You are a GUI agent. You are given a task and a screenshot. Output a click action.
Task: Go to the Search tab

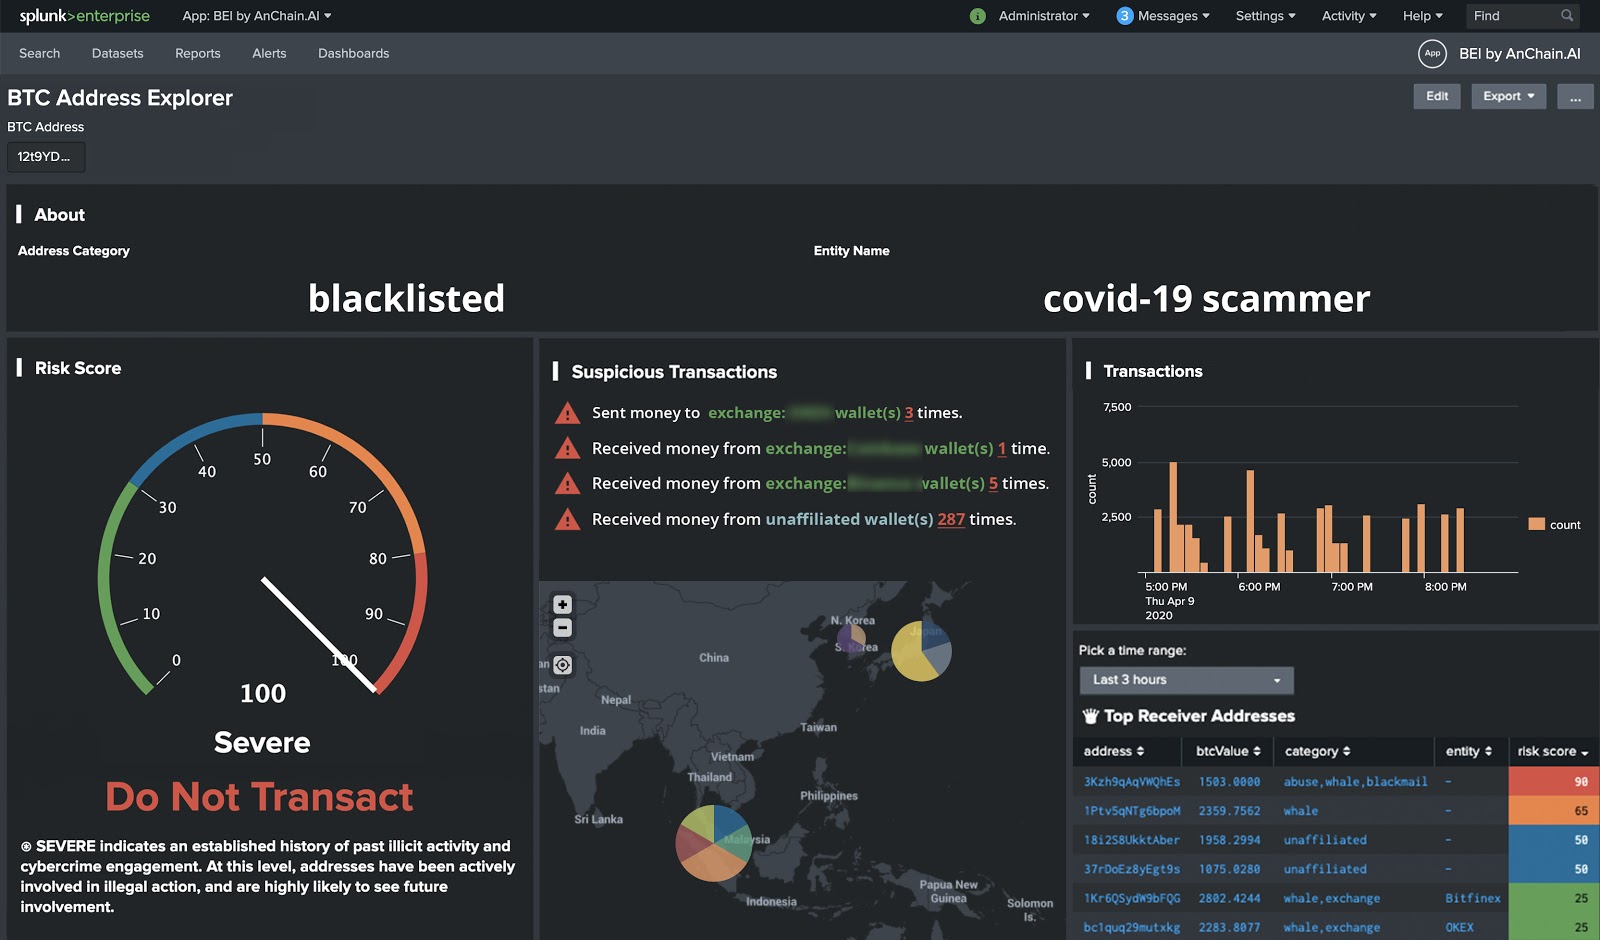tap(39, 54)
